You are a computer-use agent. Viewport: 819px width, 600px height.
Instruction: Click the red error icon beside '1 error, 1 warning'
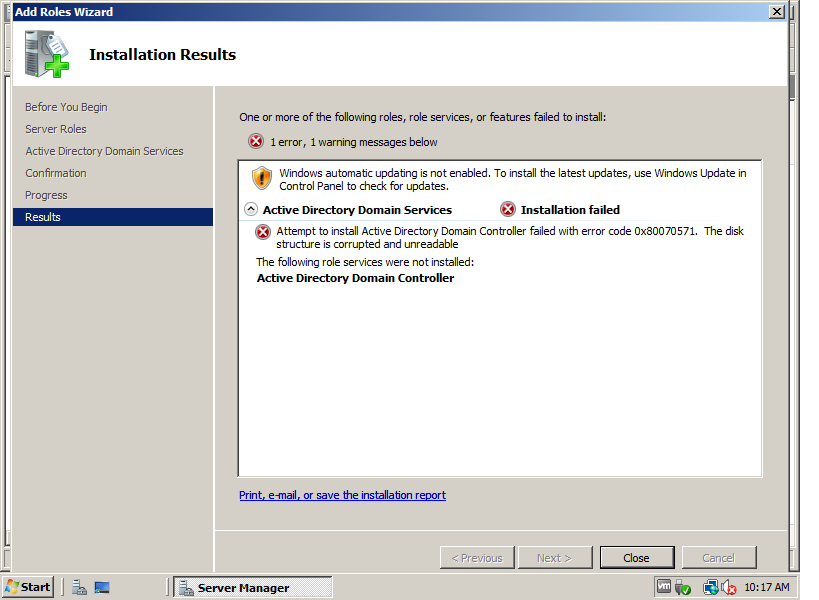pyautogui.click(x=255, y=141)
